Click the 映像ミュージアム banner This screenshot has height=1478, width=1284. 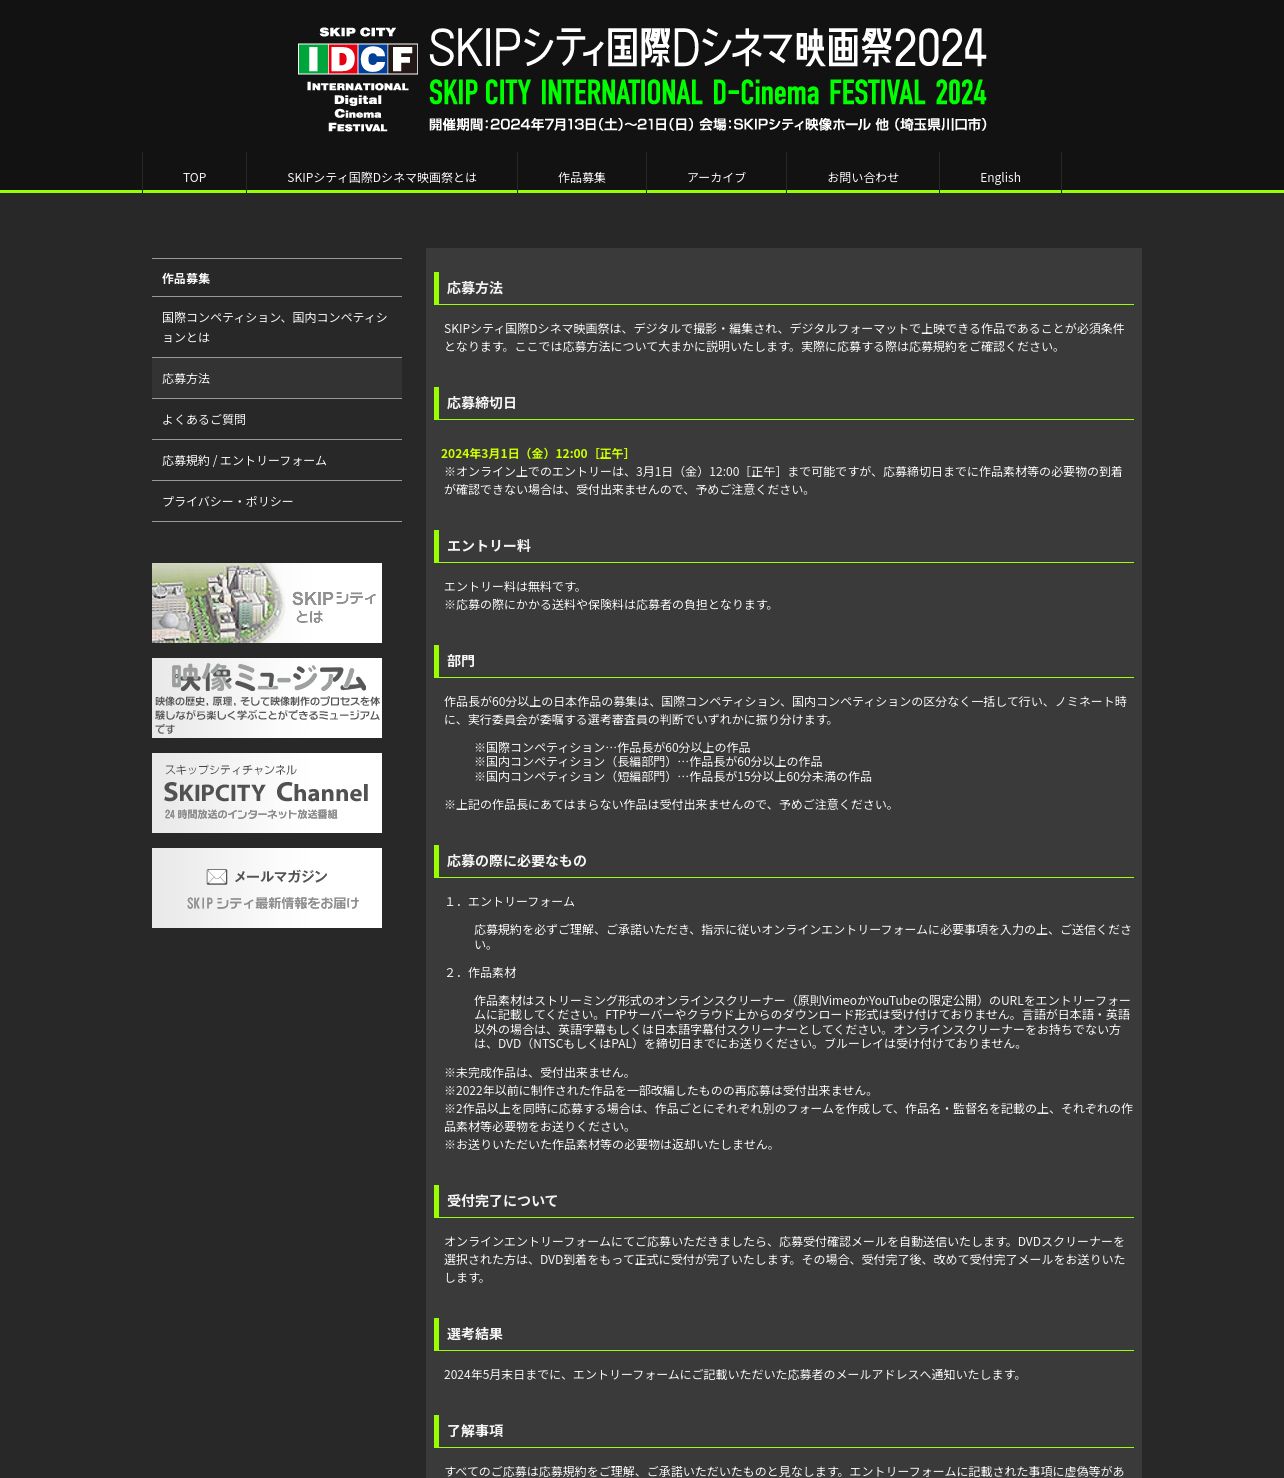coord(267,698)
